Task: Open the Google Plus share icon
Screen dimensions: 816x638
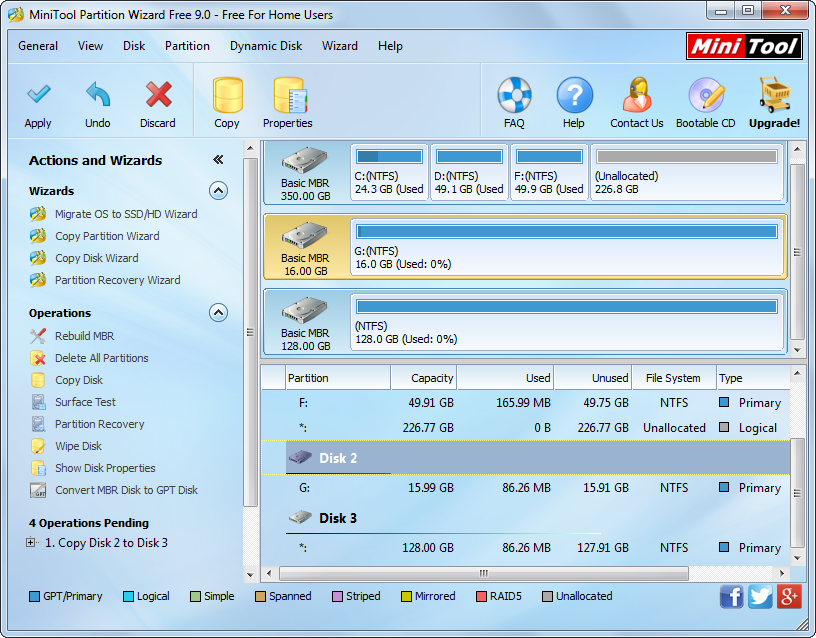Action: click(x=789, y=596)
